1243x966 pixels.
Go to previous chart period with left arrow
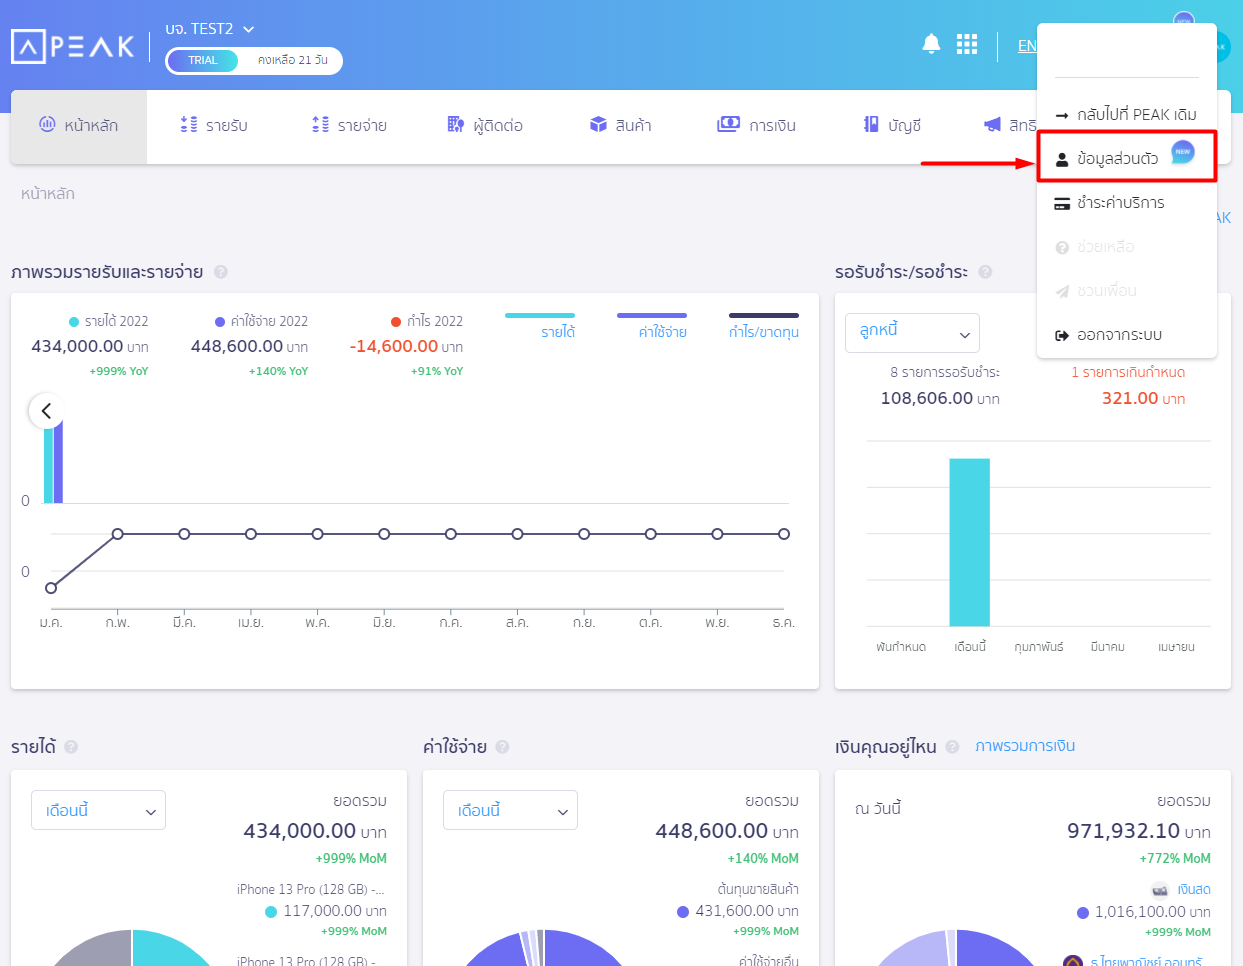pos(46,411)
